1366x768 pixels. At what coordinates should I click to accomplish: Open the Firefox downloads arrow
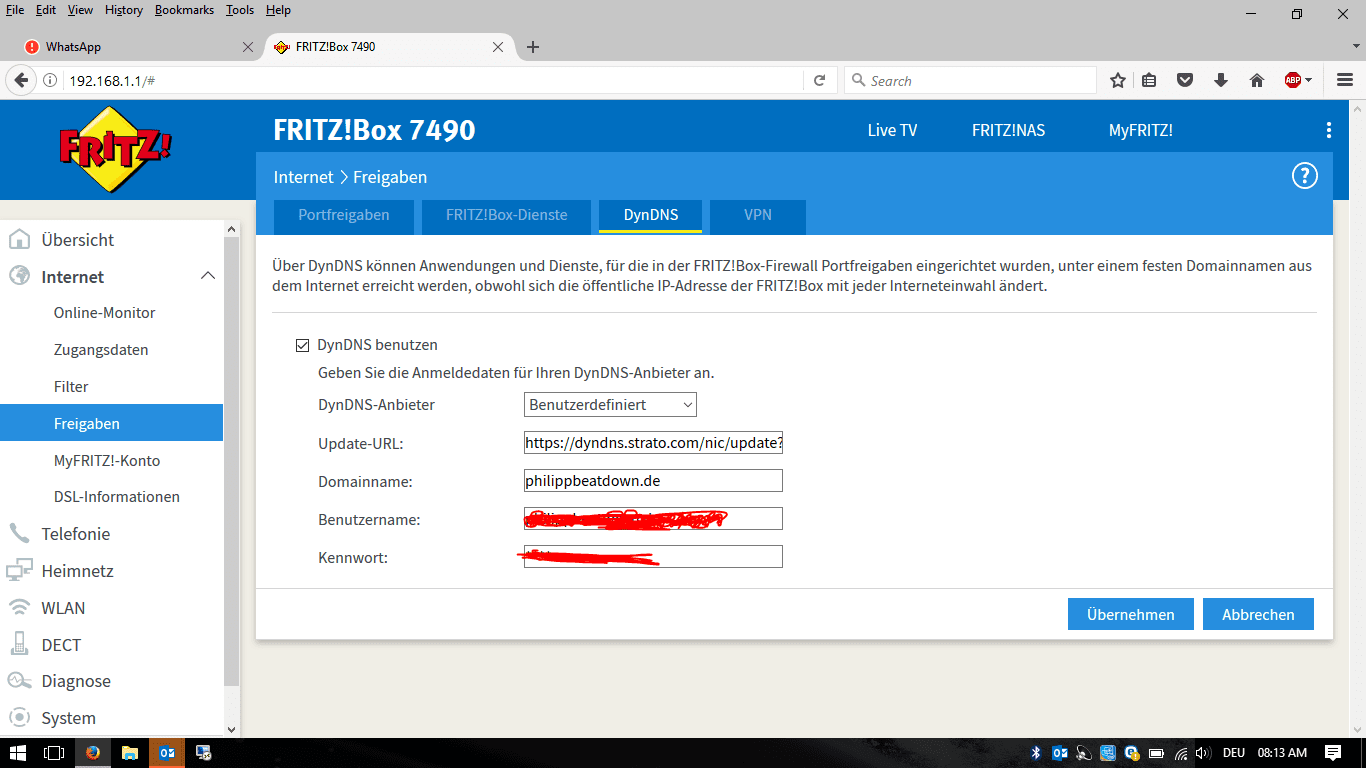(x=1221, y=81)
